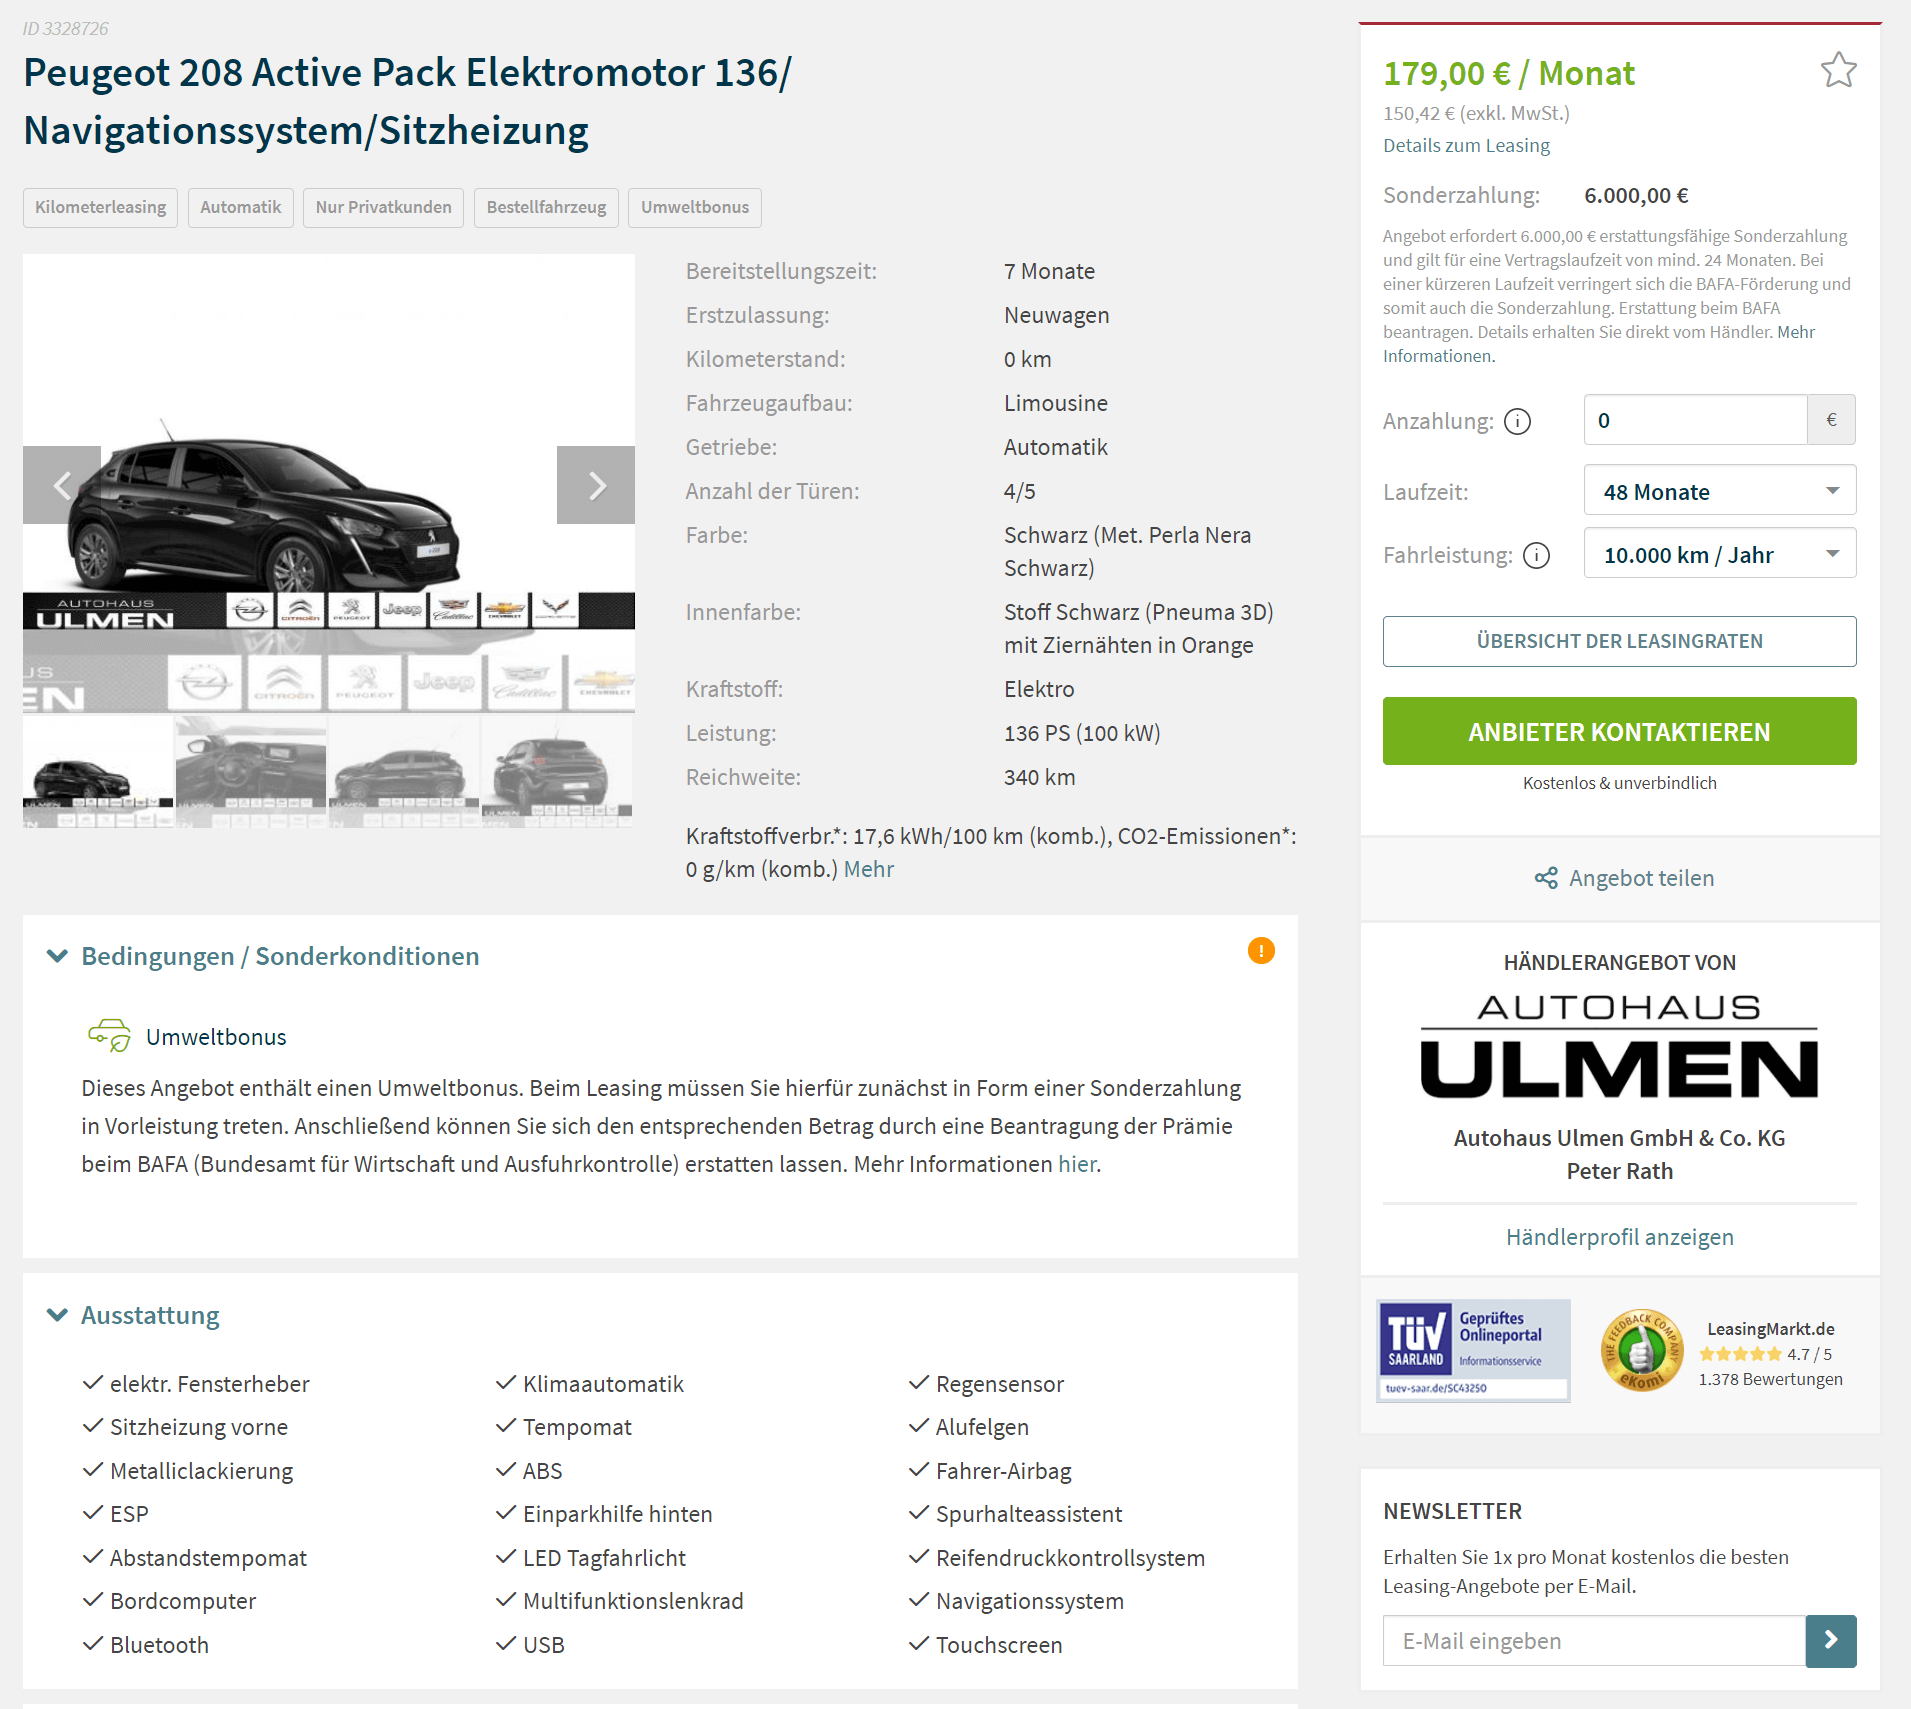Viewport: 1911px width, 1709px height.
Task: Click the Navigationssystem equipment entry
Action: (1029, 1601)
